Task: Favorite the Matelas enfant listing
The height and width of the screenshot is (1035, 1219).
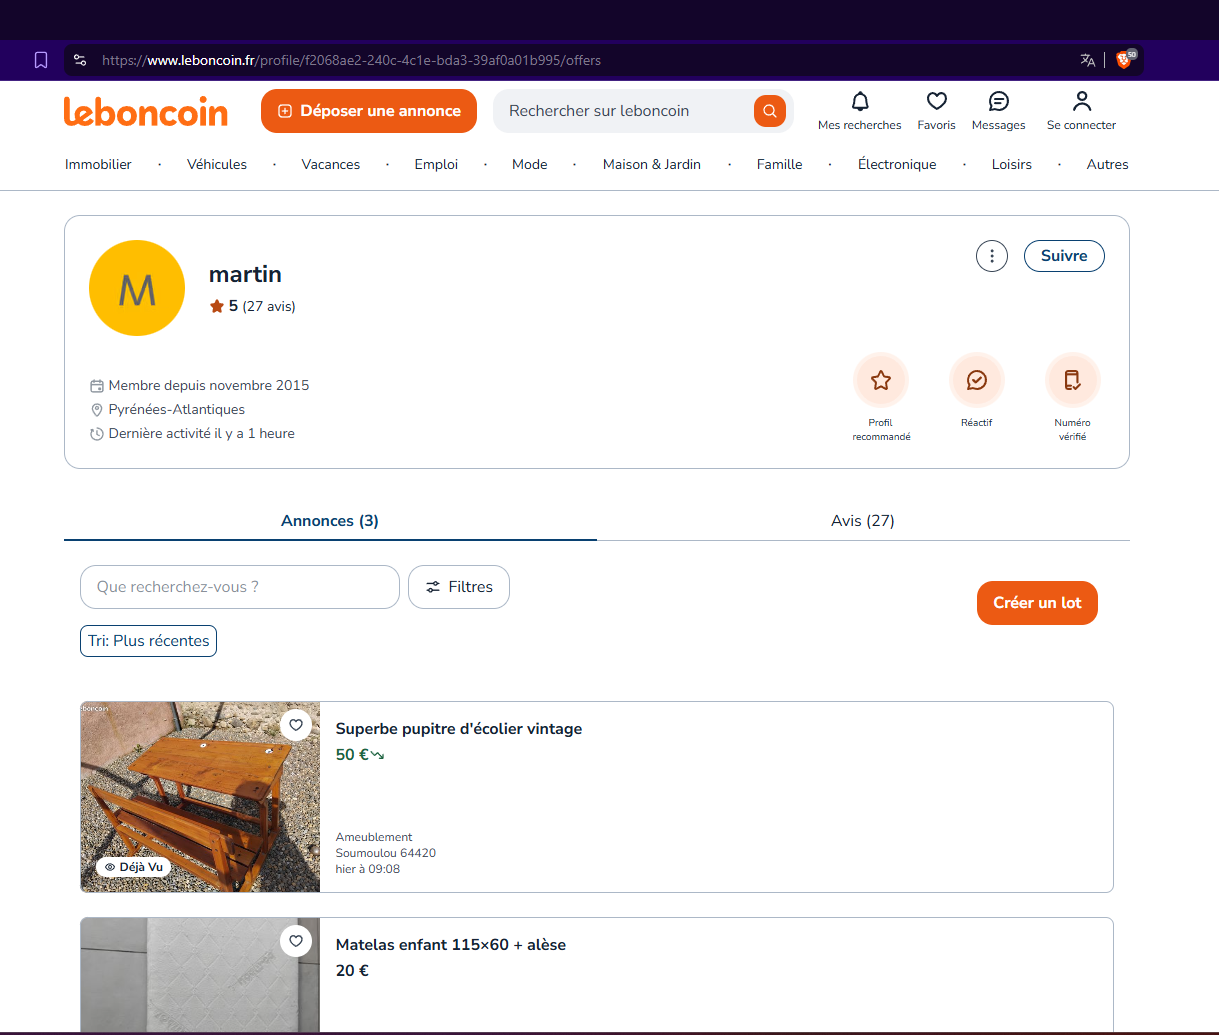Action: pos(295,941)
